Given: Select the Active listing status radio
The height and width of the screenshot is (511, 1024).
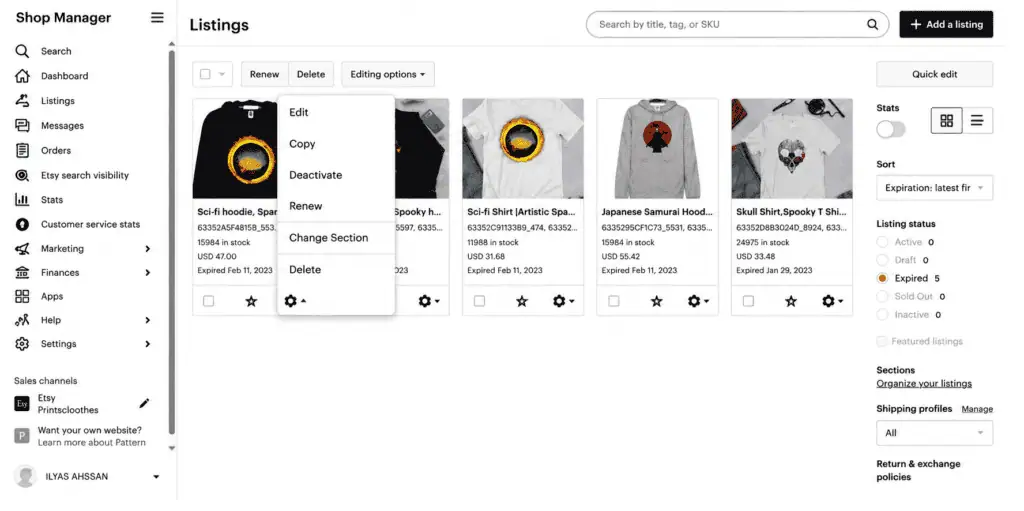Looking at the screenshot, I should point(882,242).
